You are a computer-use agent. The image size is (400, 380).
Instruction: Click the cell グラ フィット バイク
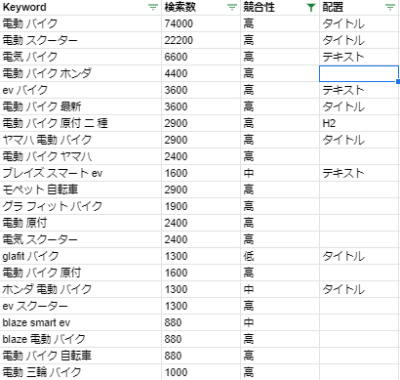(81, 206)
